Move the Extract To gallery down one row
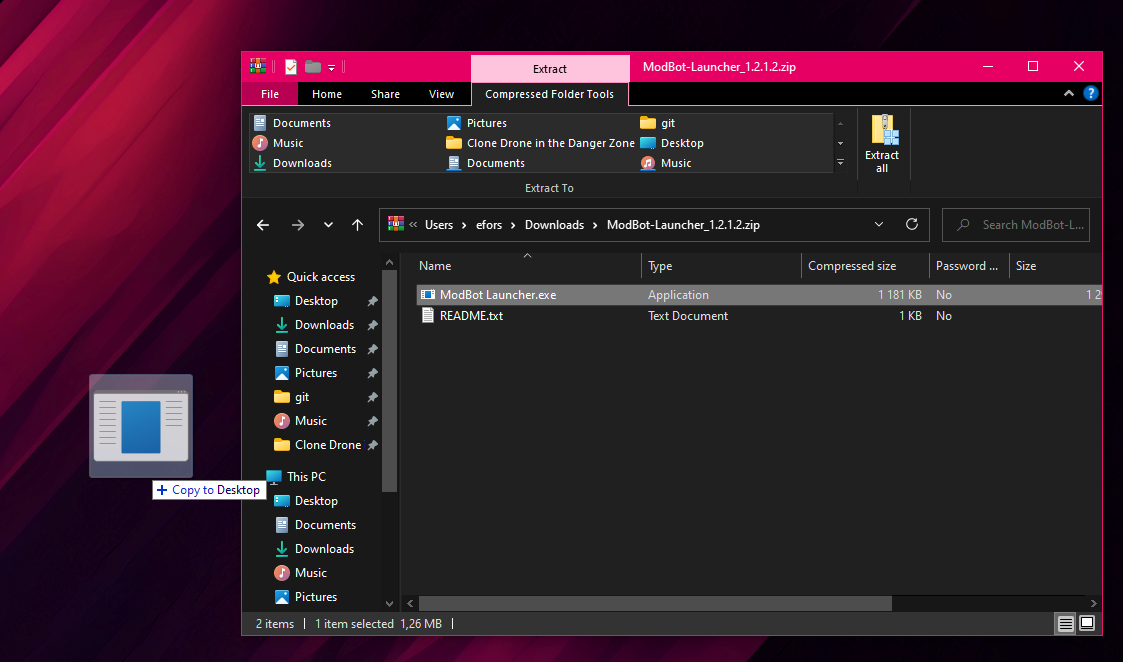The width and height of the screenshot is (1123, 662). tap(841, 143)
